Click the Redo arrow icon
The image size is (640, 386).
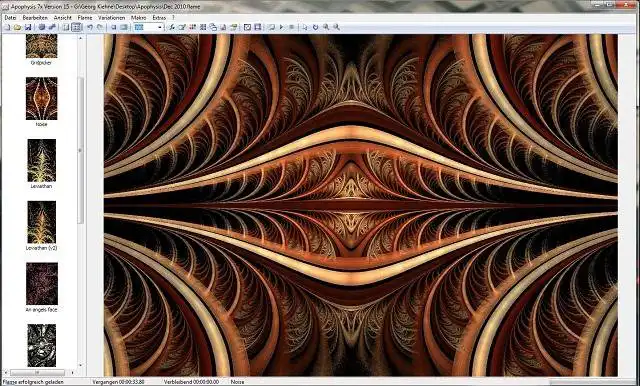[x=100, y=27]
